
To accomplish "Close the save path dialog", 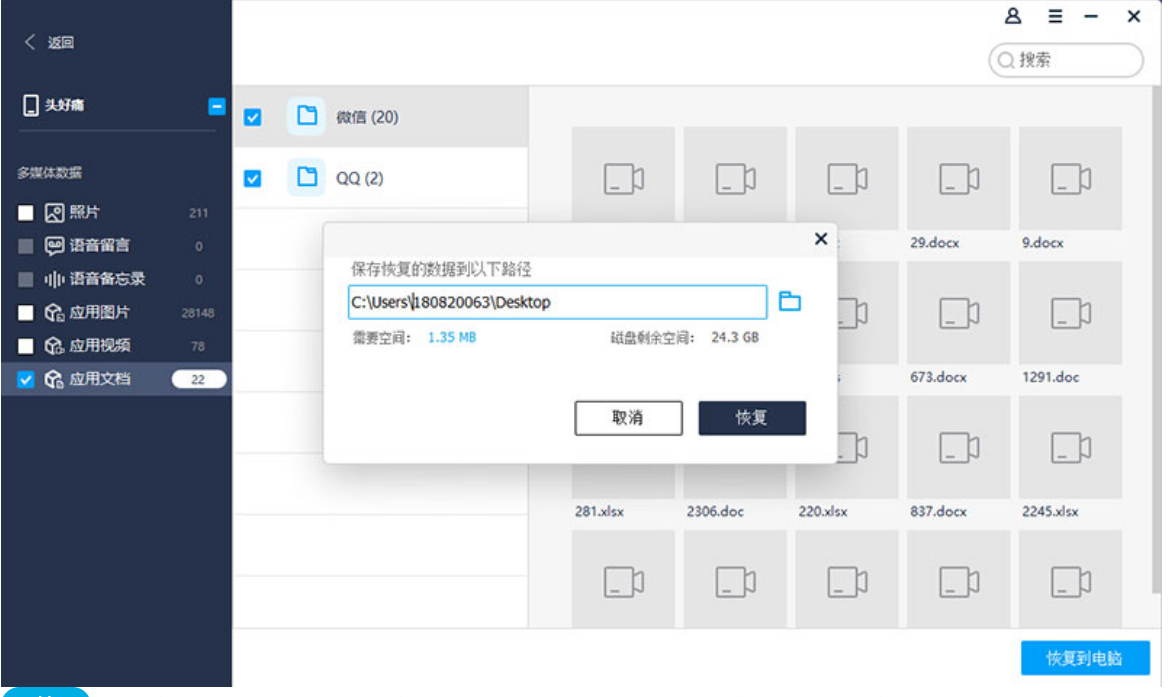I will pos(821,239).
